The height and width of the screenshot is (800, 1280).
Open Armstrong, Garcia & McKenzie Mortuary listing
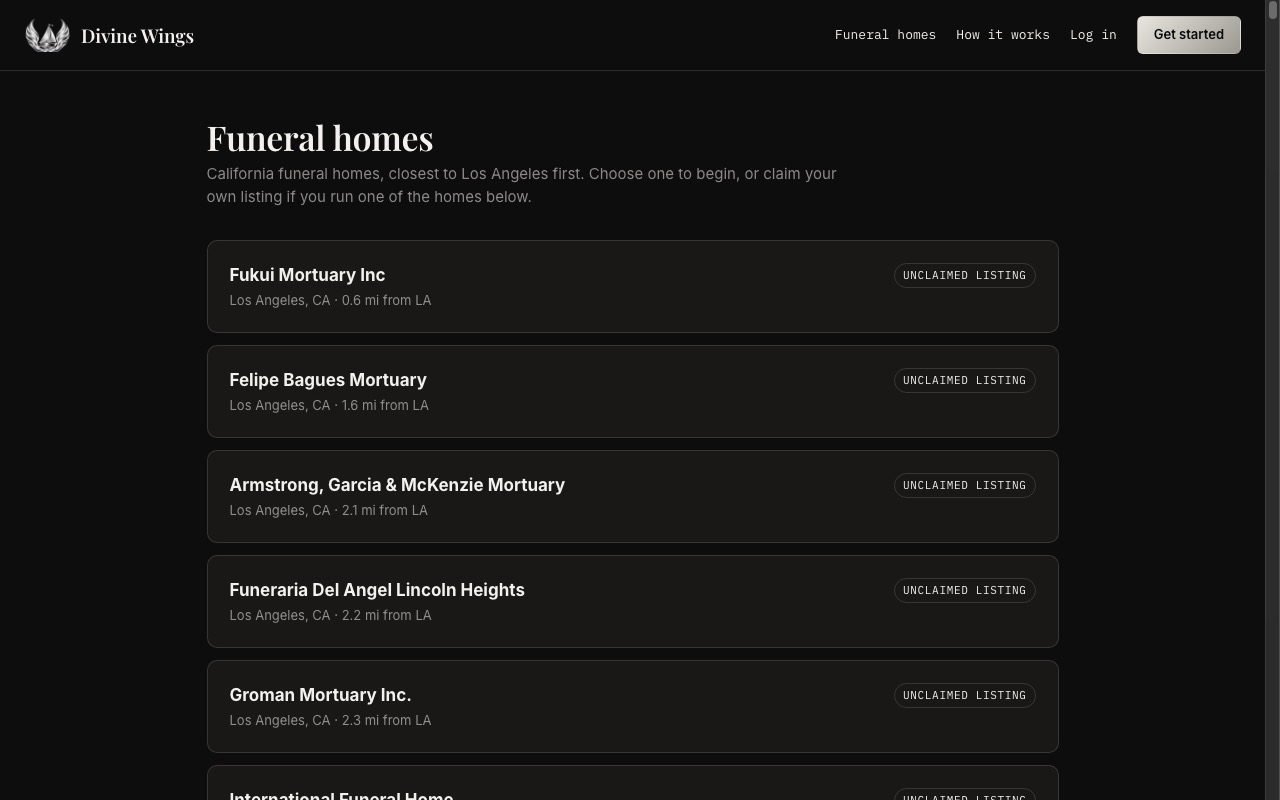tap(632, 496)
